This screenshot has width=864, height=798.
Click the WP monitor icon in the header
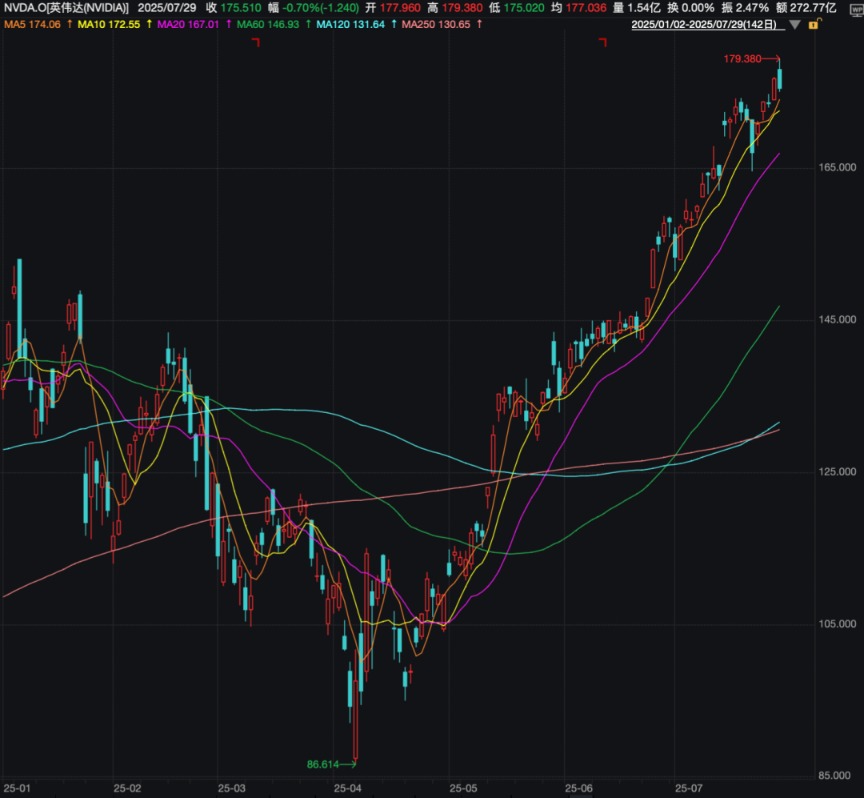click(x=857, y=9)
